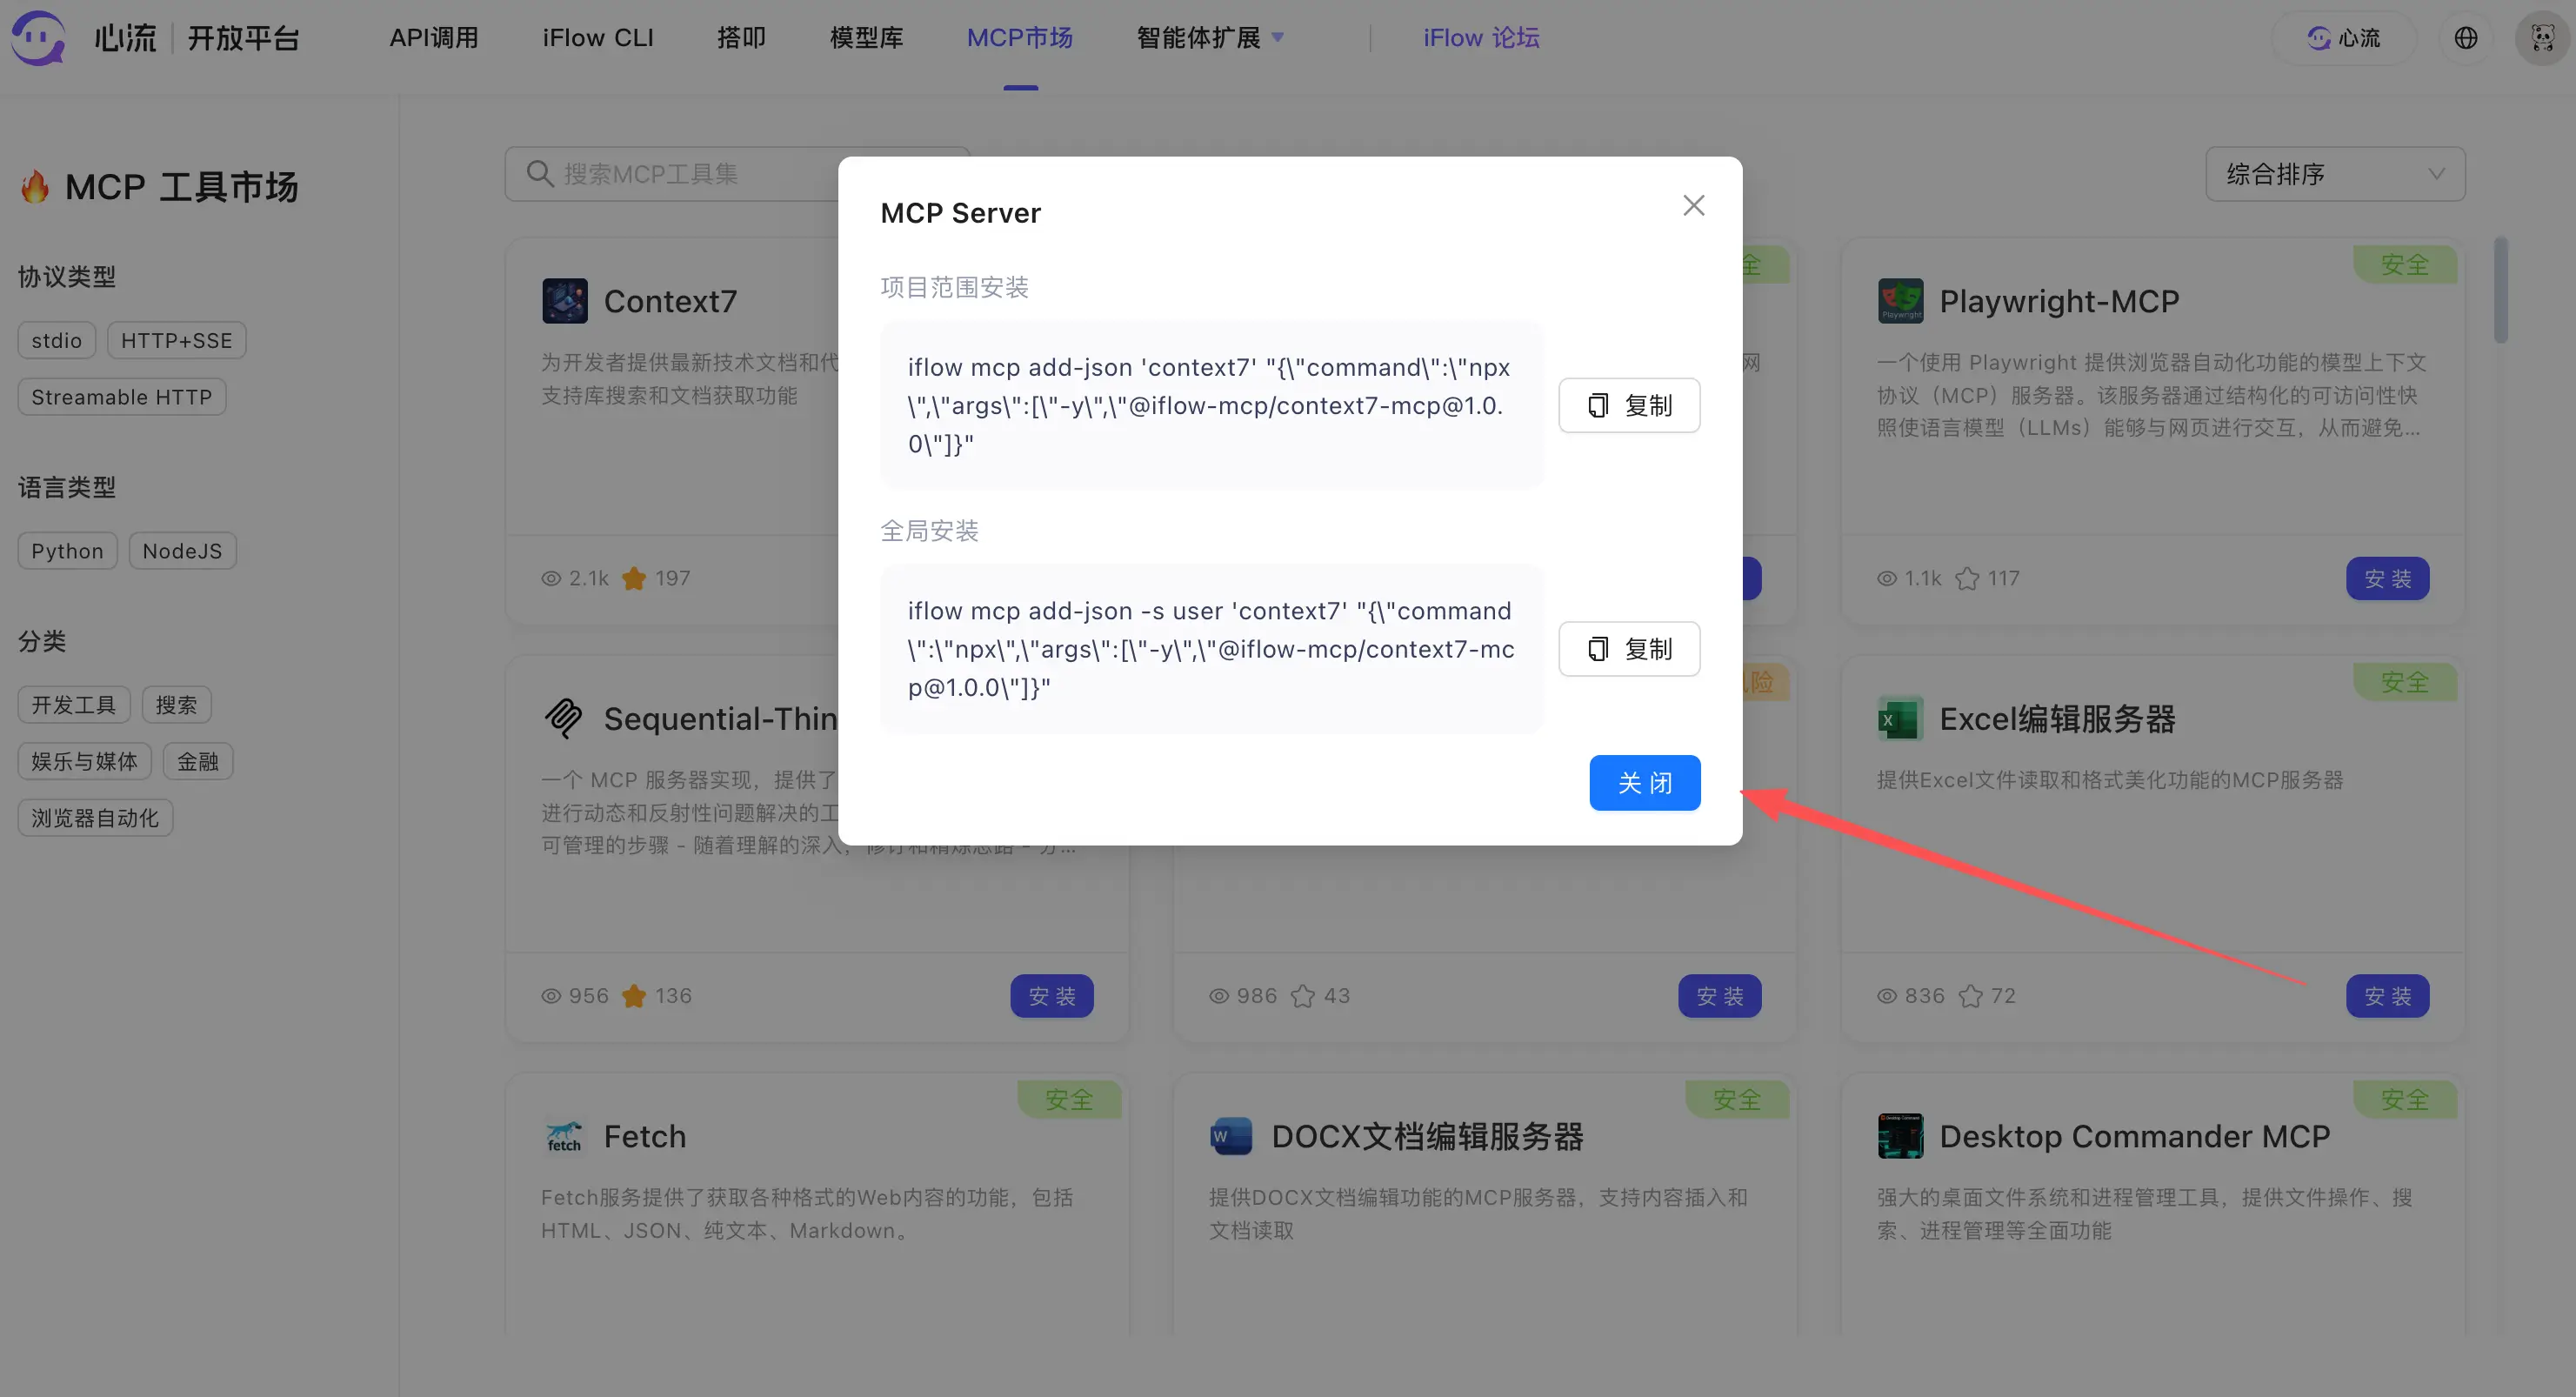
Task: Click the Playwright-MCP card icon
Action: (x=1900, y=301)
